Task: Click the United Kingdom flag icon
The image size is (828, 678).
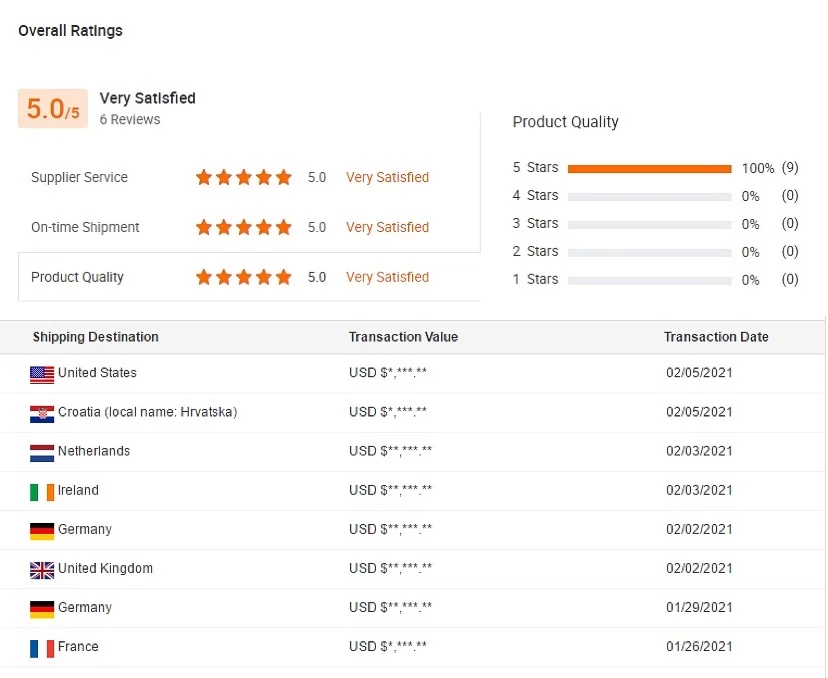Action: click(x=42, y=569)
